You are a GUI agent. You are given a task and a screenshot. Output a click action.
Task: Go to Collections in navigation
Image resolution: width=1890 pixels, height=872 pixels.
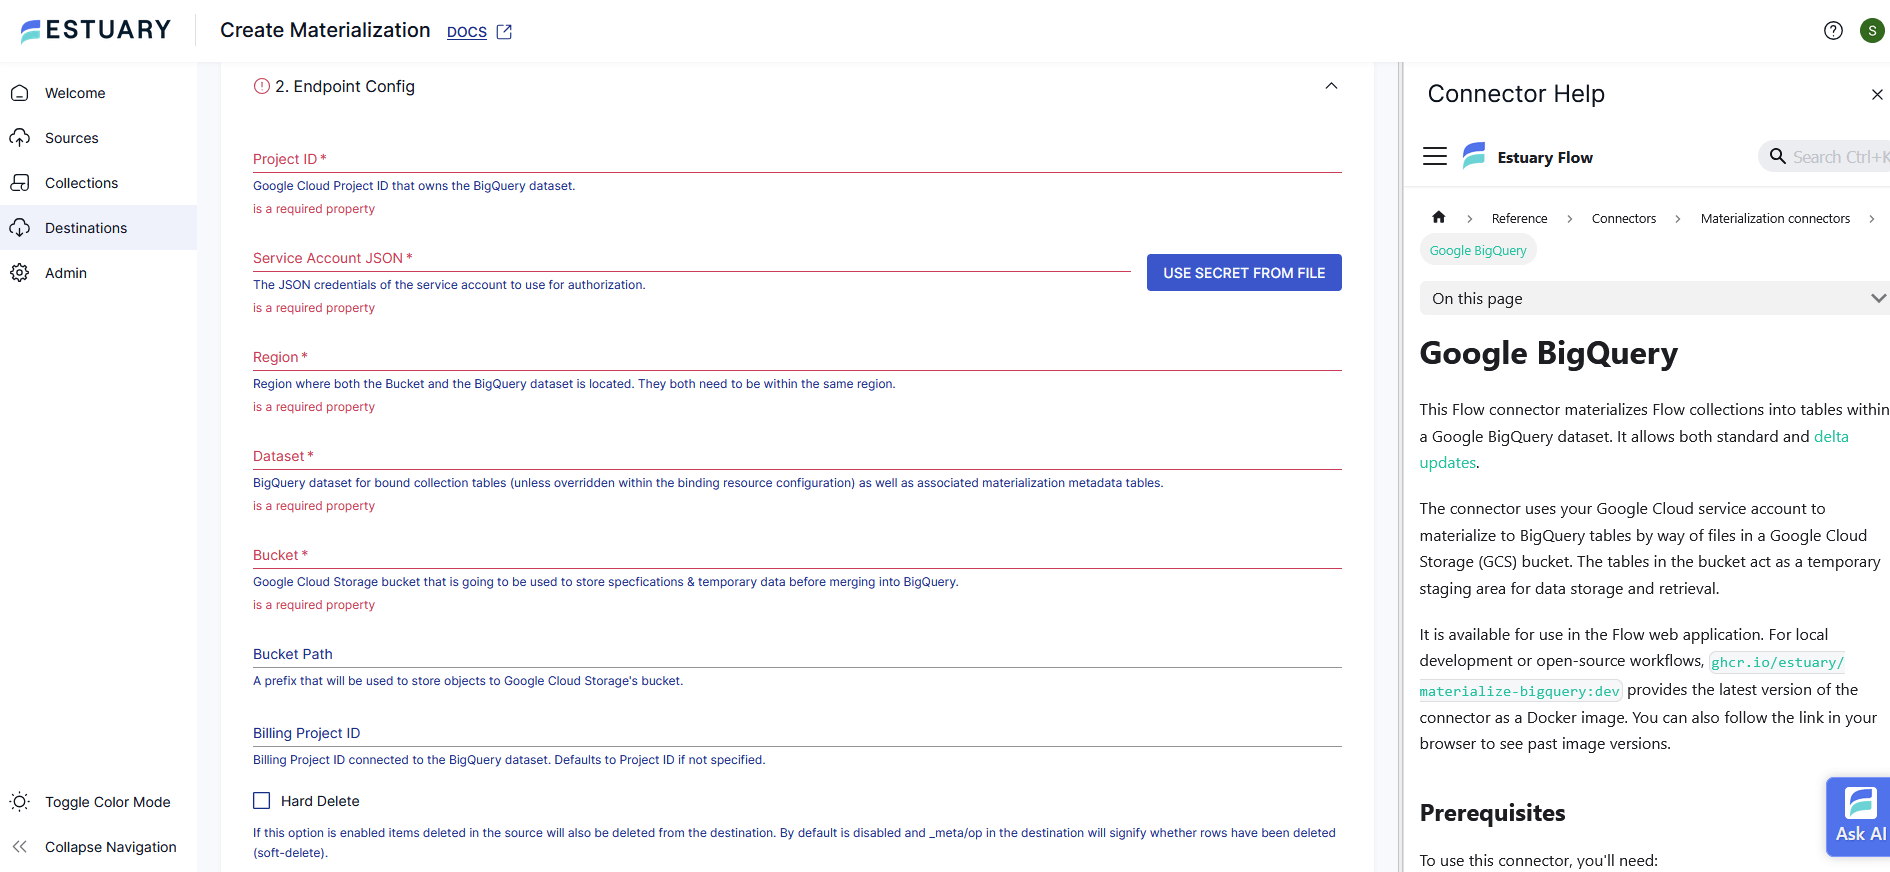(98, 183)
